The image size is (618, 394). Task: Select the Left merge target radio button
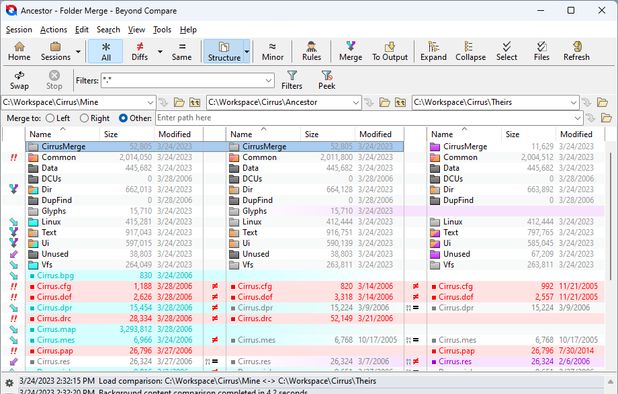pos(50,118)
